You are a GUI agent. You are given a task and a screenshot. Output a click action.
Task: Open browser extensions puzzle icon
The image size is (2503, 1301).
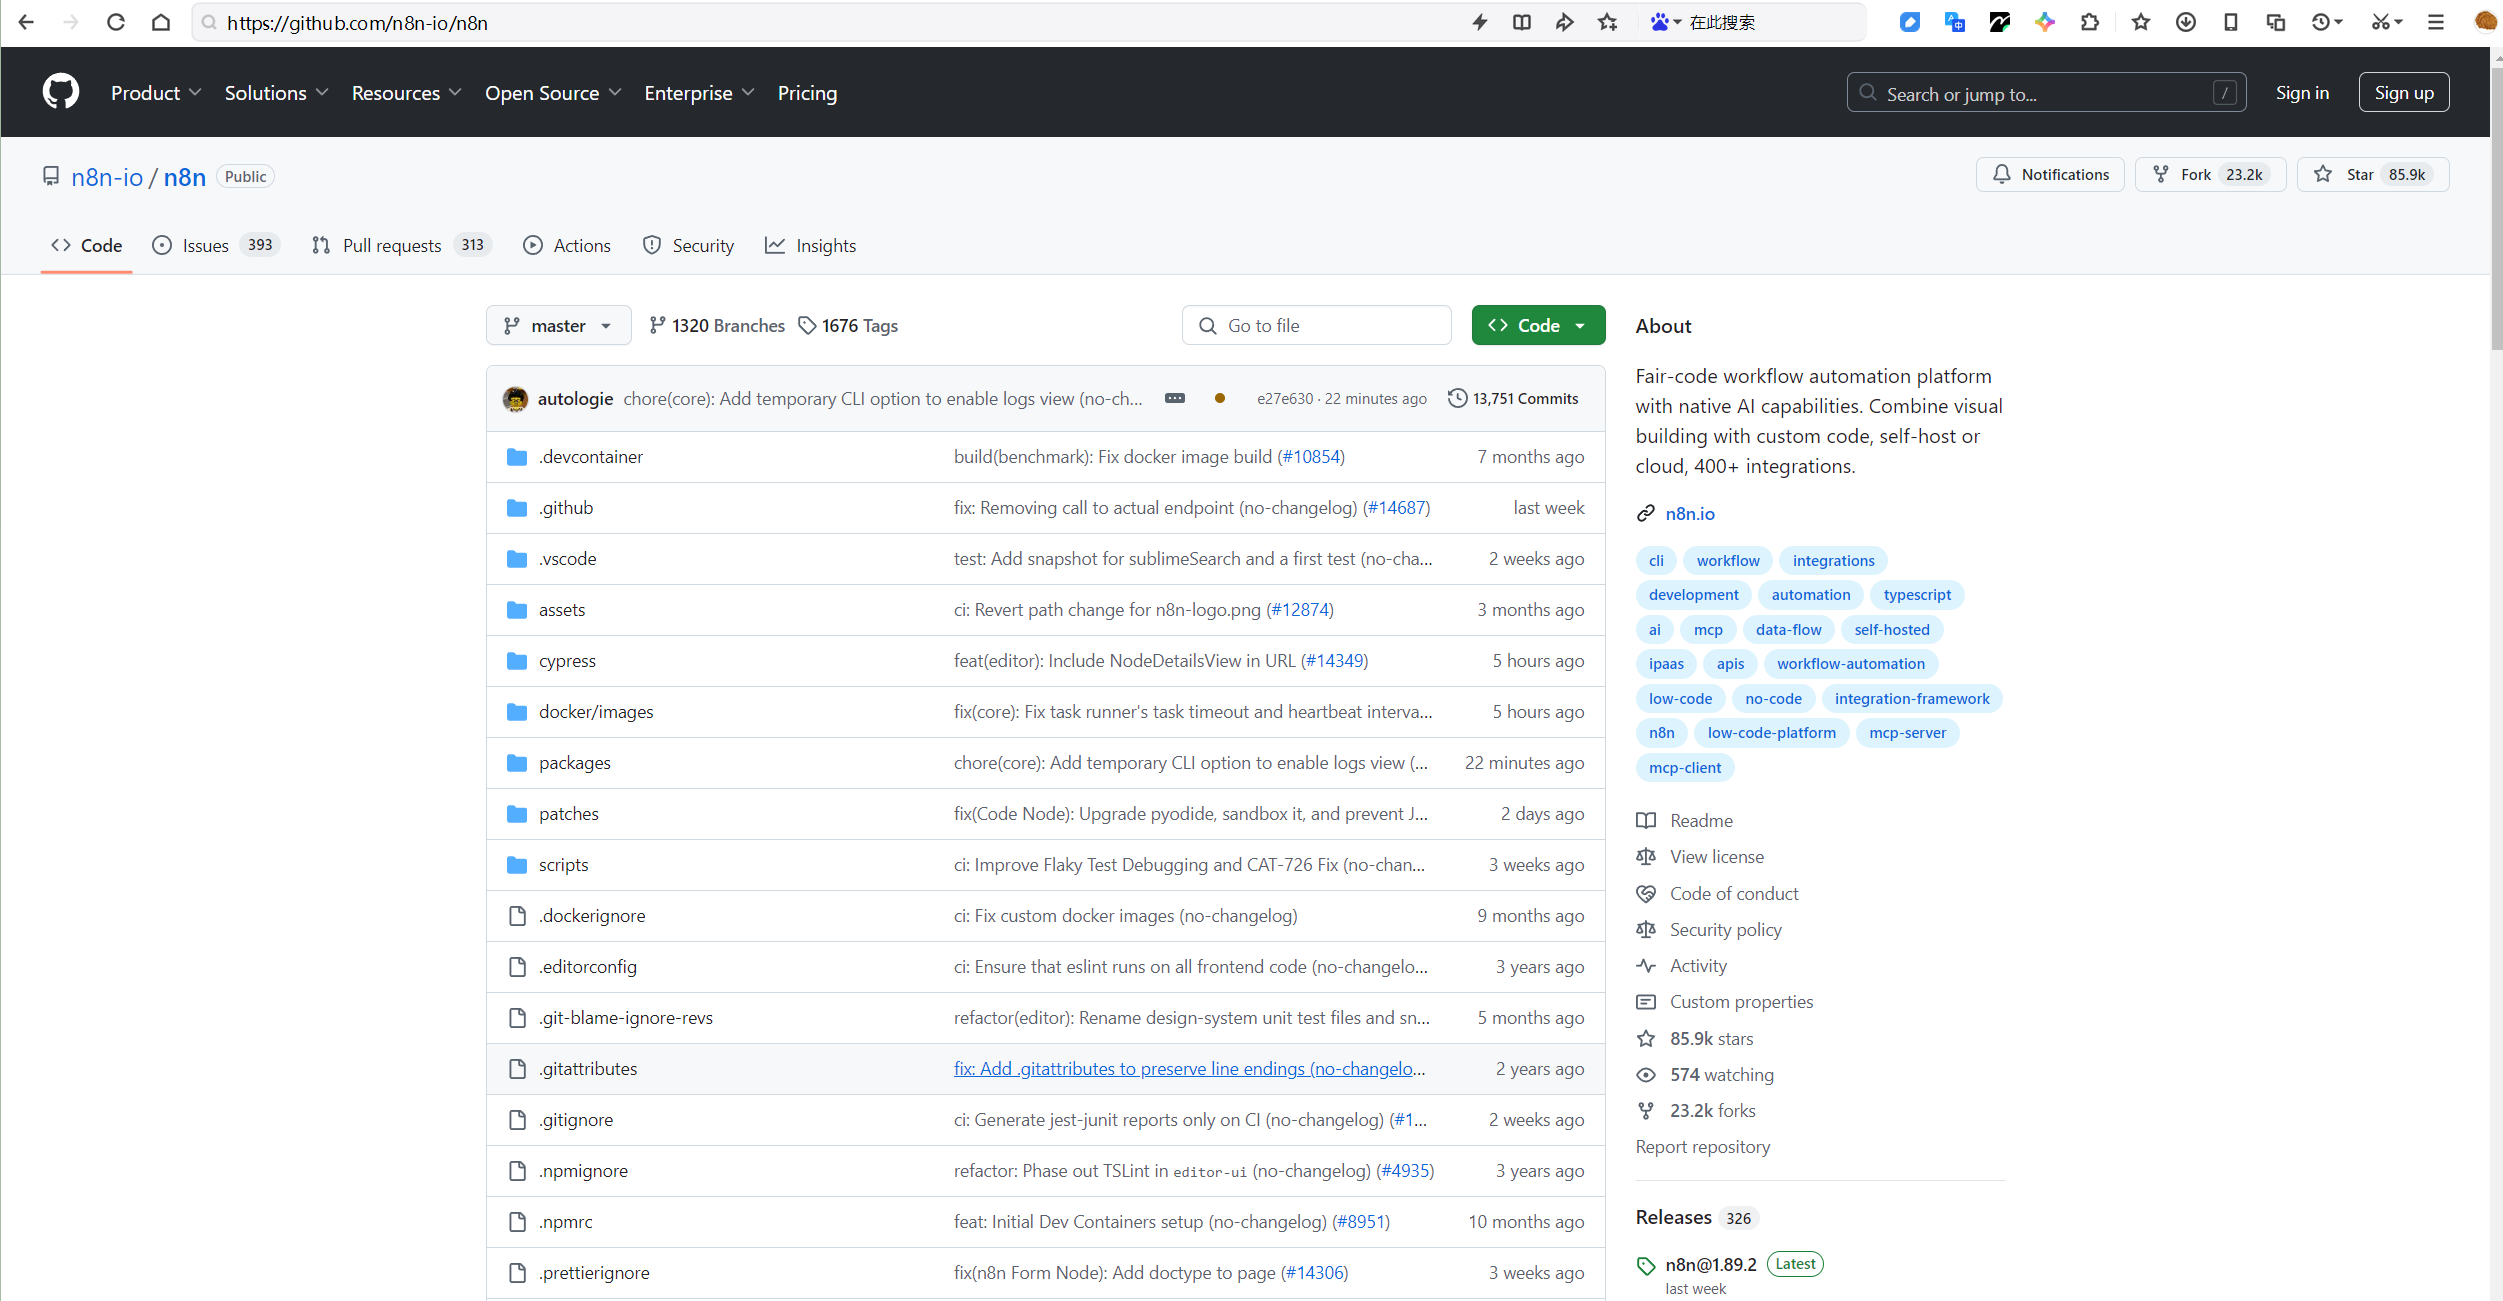click(2089, 22)
